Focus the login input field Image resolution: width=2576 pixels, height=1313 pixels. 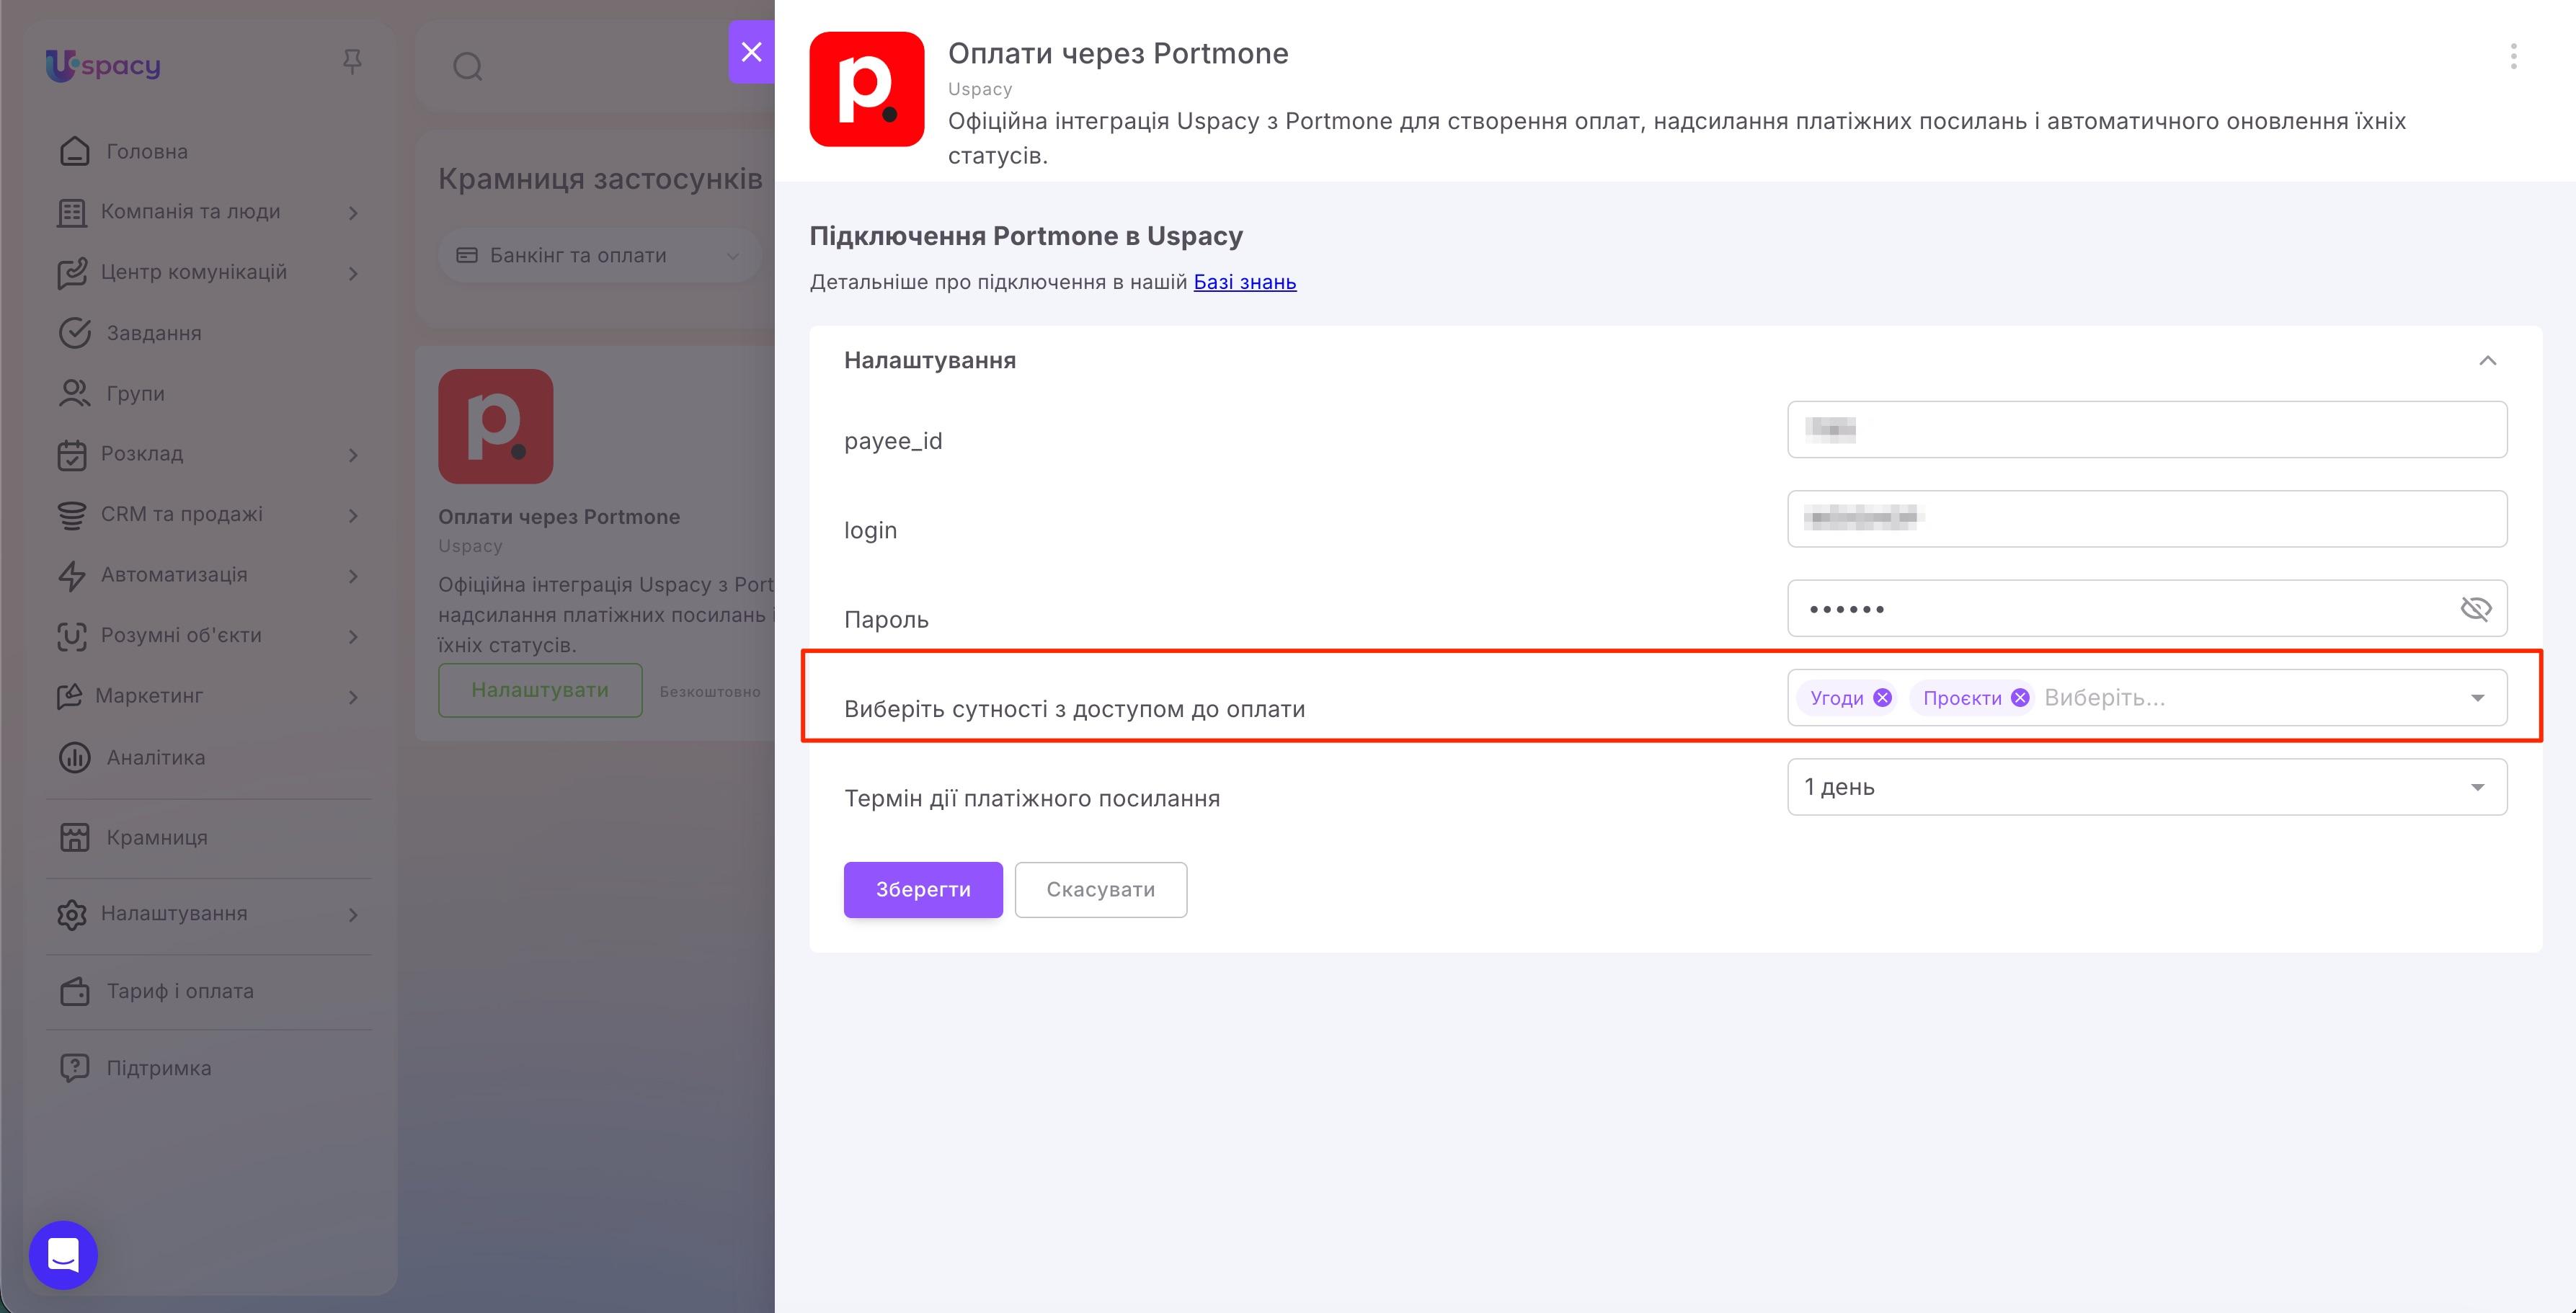point(2146,519)
